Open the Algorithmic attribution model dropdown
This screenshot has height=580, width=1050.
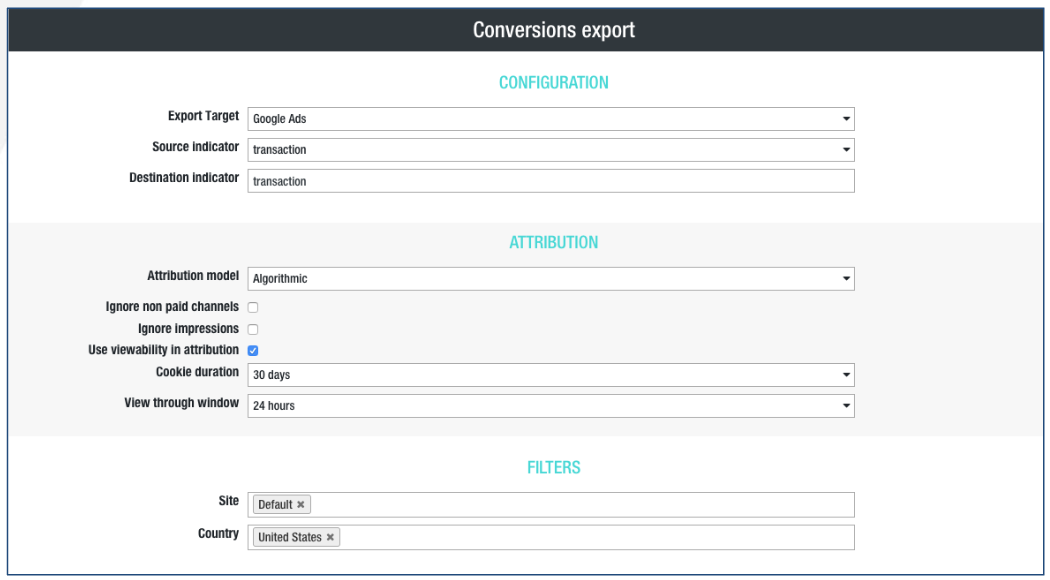pos(550,279)
